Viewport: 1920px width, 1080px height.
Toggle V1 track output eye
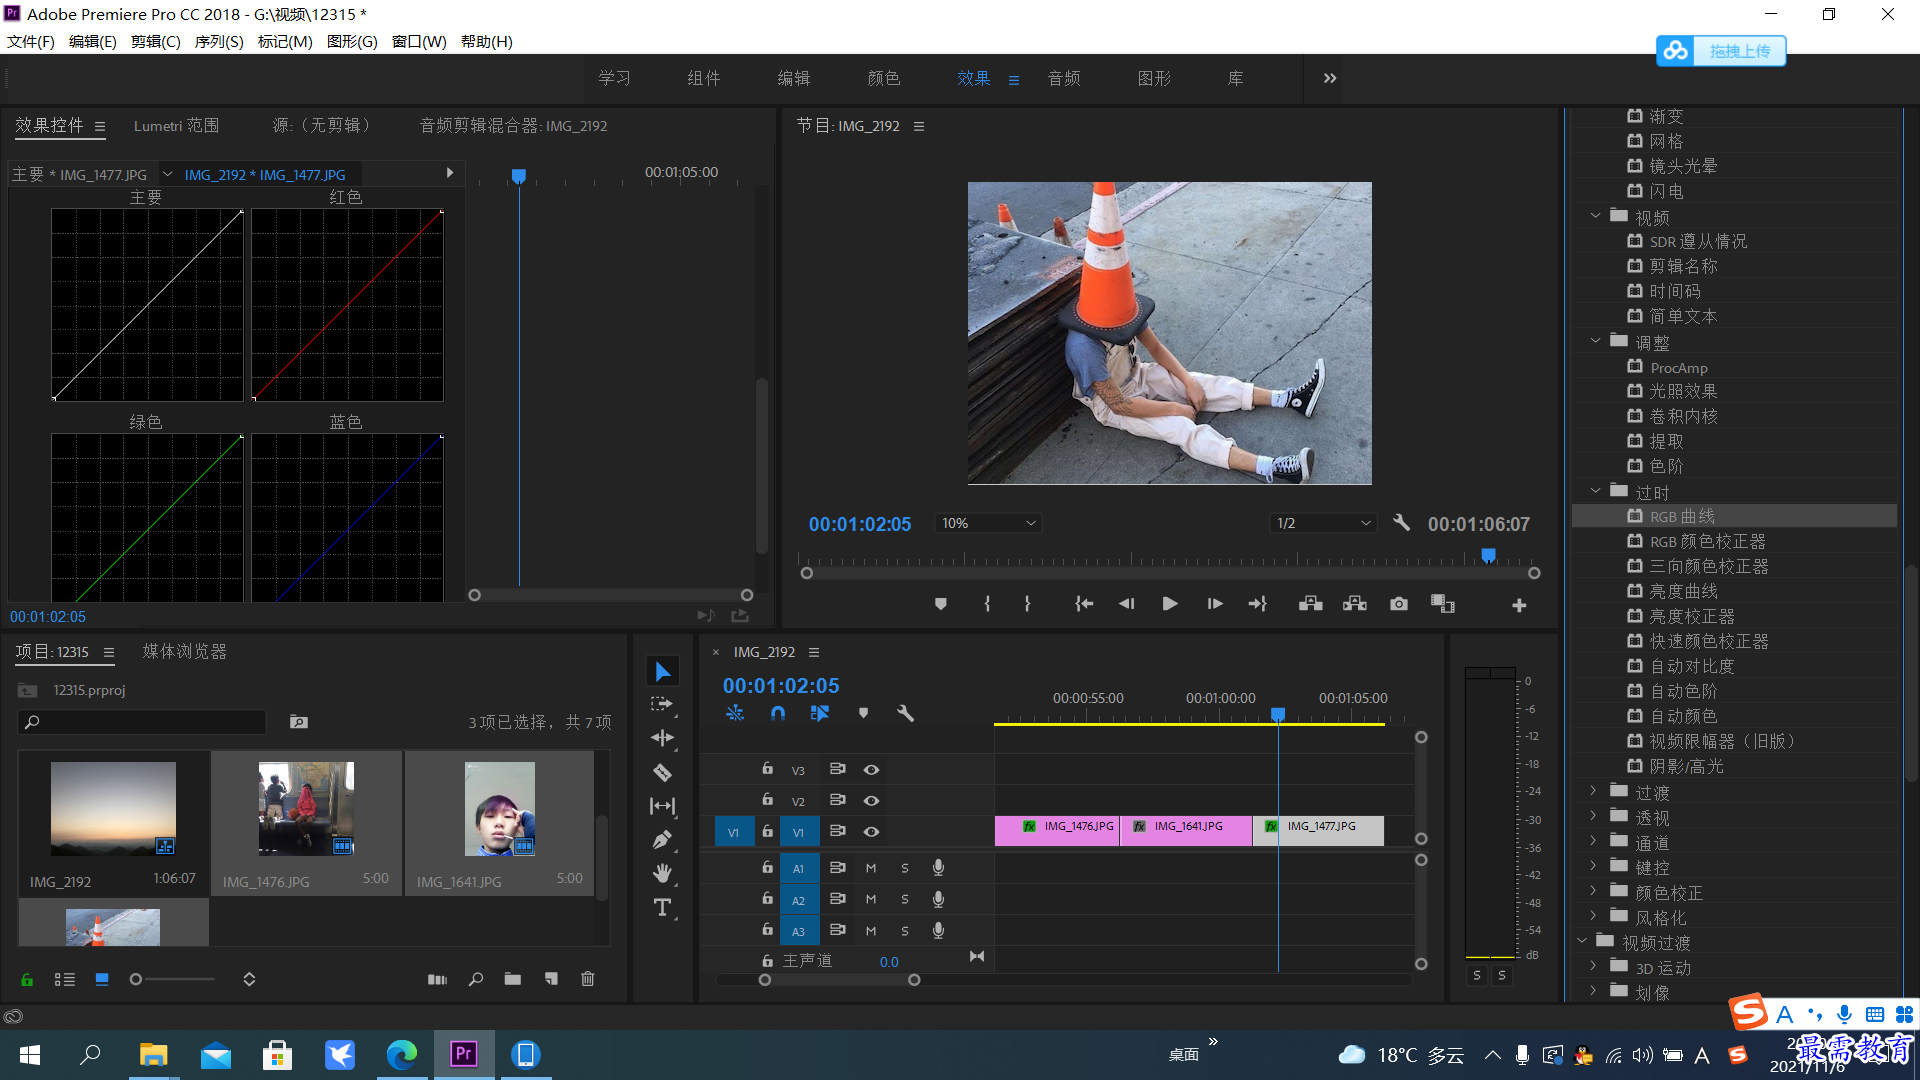872,832
